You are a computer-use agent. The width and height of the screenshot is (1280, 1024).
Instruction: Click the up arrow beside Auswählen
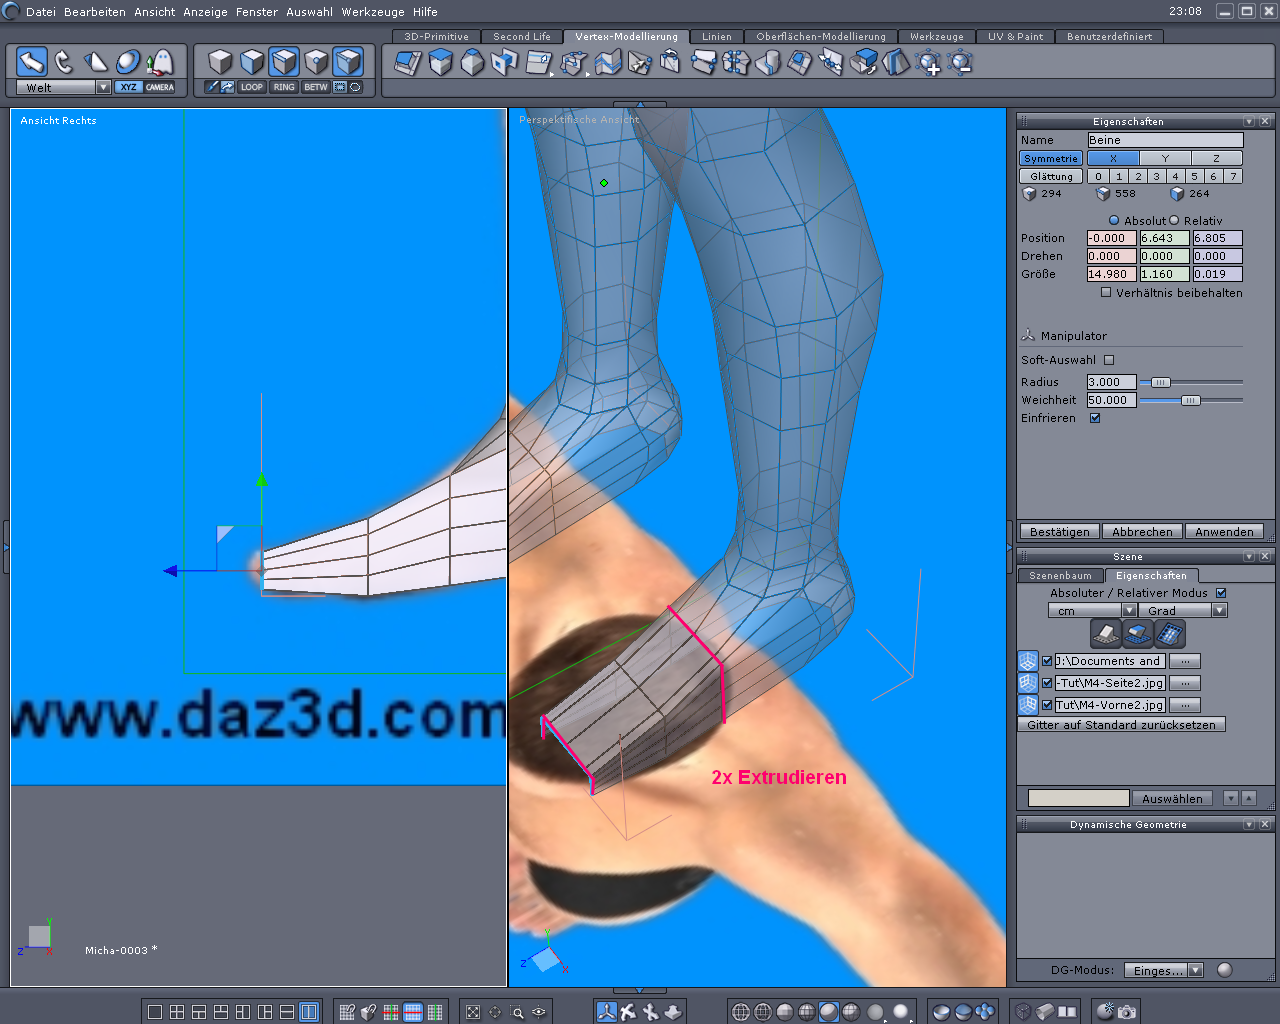[1249, 798]
